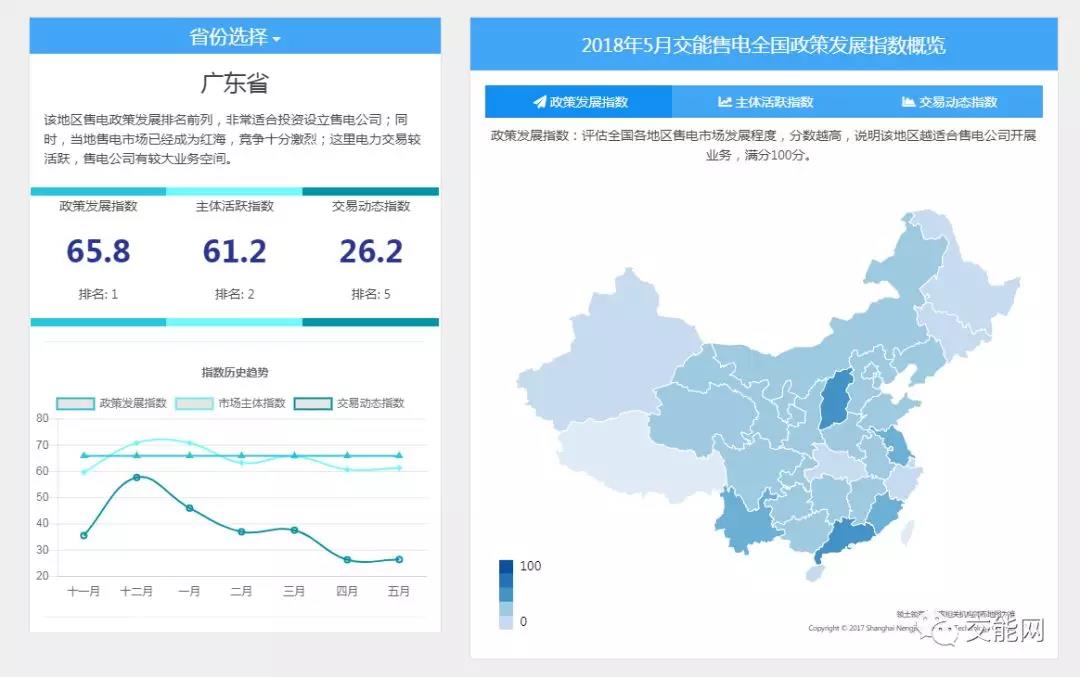Hide 交易动态指数 series via chart legend
The image size is (1080, 677).
pyautogui.click(x=350, y=403)
